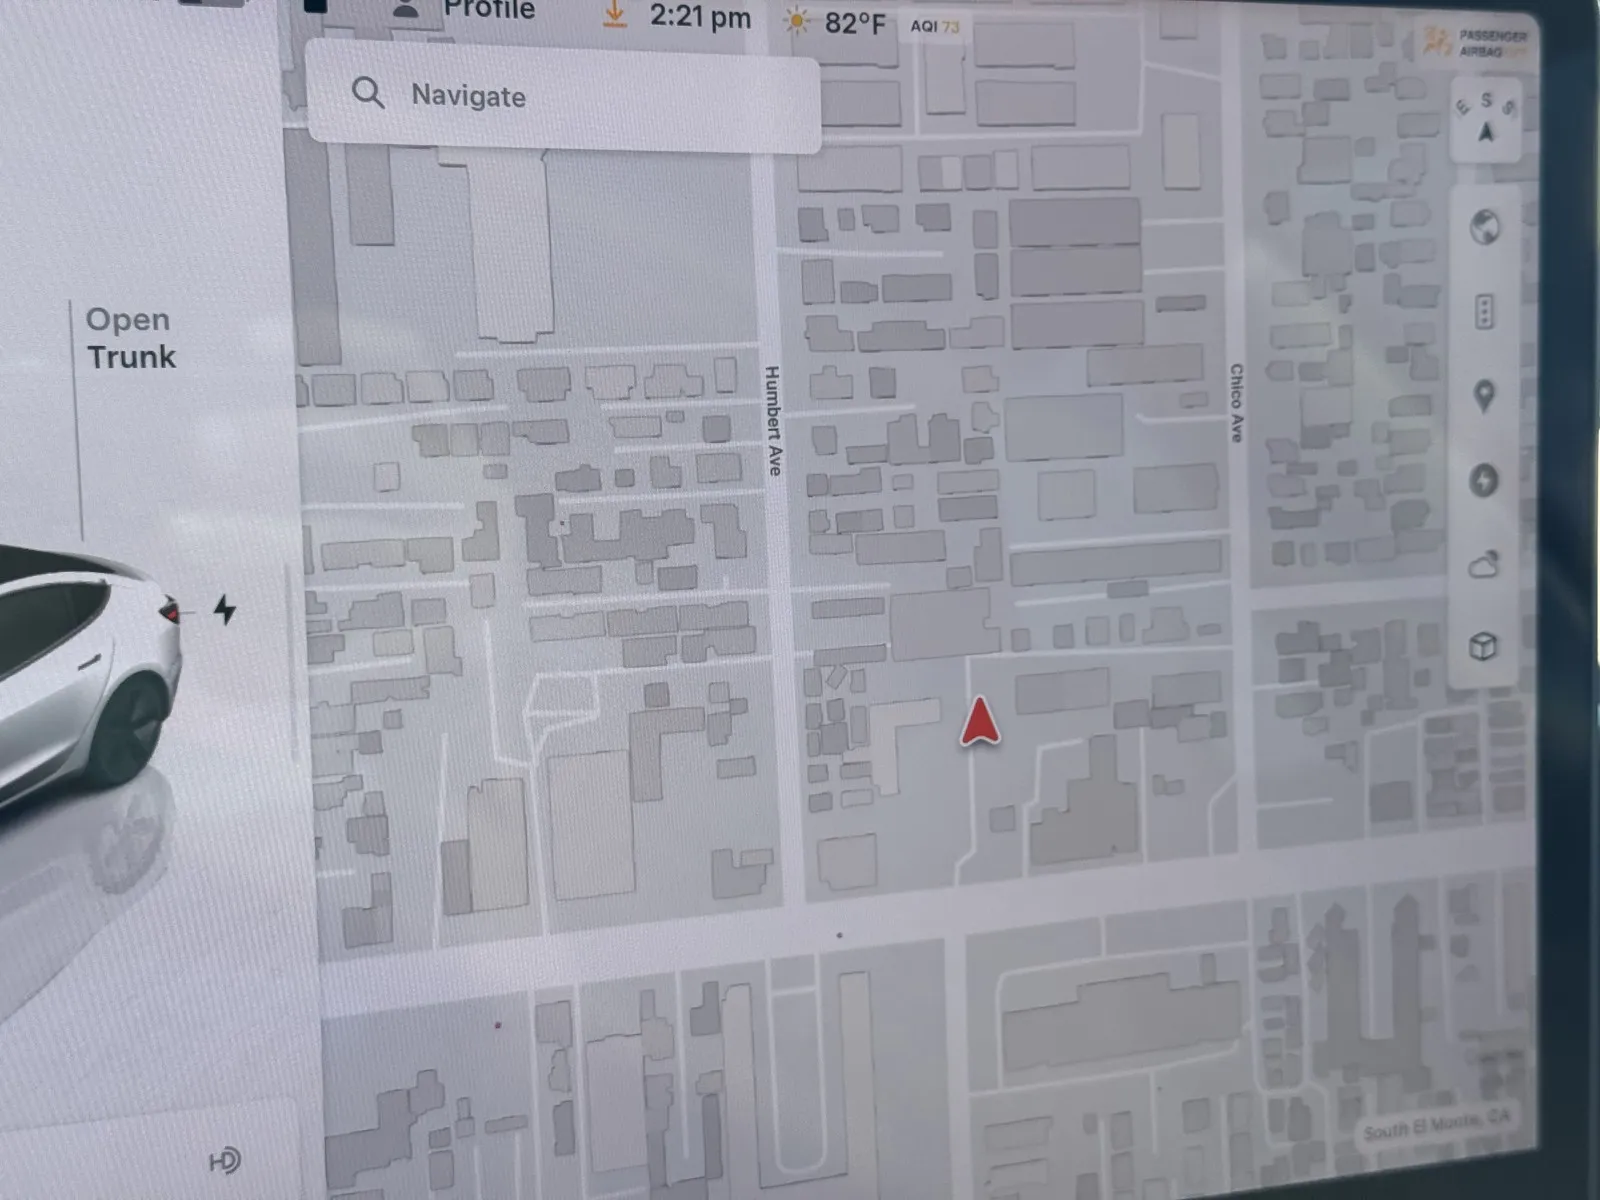Tap the AQI 73 air quality indicator
The width and height of the screenshot is (1600, 1200).
point(934,26)
